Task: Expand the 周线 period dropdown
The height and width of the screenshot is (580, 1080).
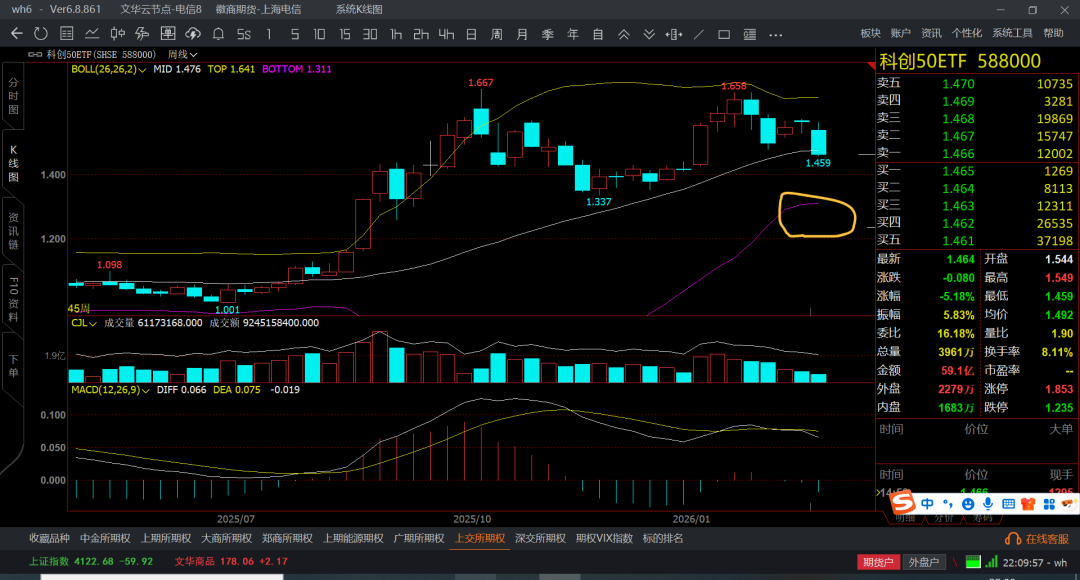Action: [183, 54]
